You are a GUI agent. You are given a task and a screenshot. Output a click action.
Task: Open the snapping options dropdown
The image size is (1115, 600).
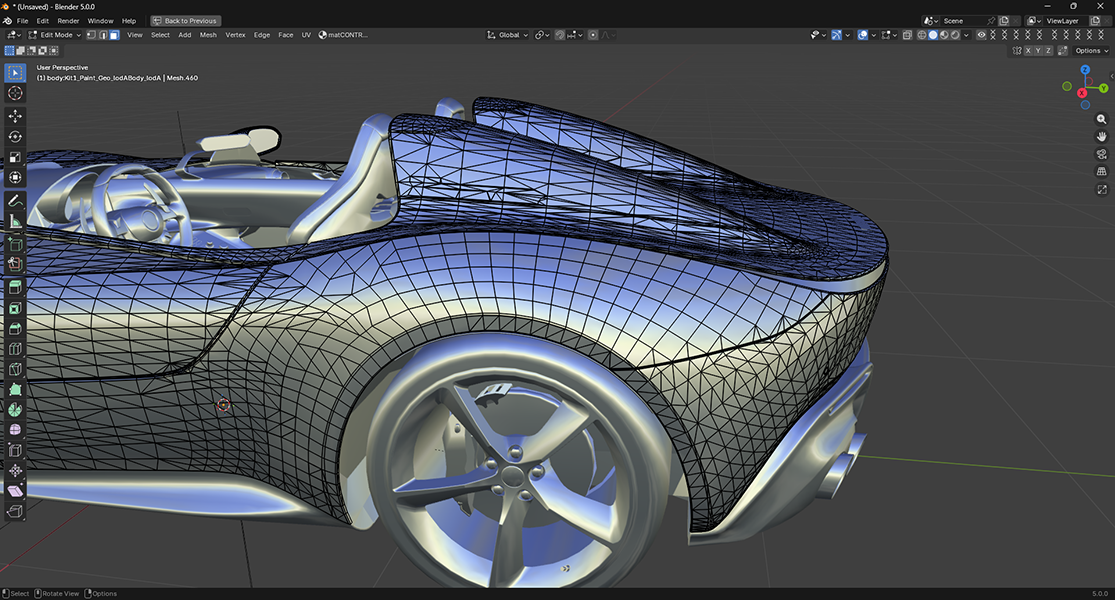[x=575, y=35]
